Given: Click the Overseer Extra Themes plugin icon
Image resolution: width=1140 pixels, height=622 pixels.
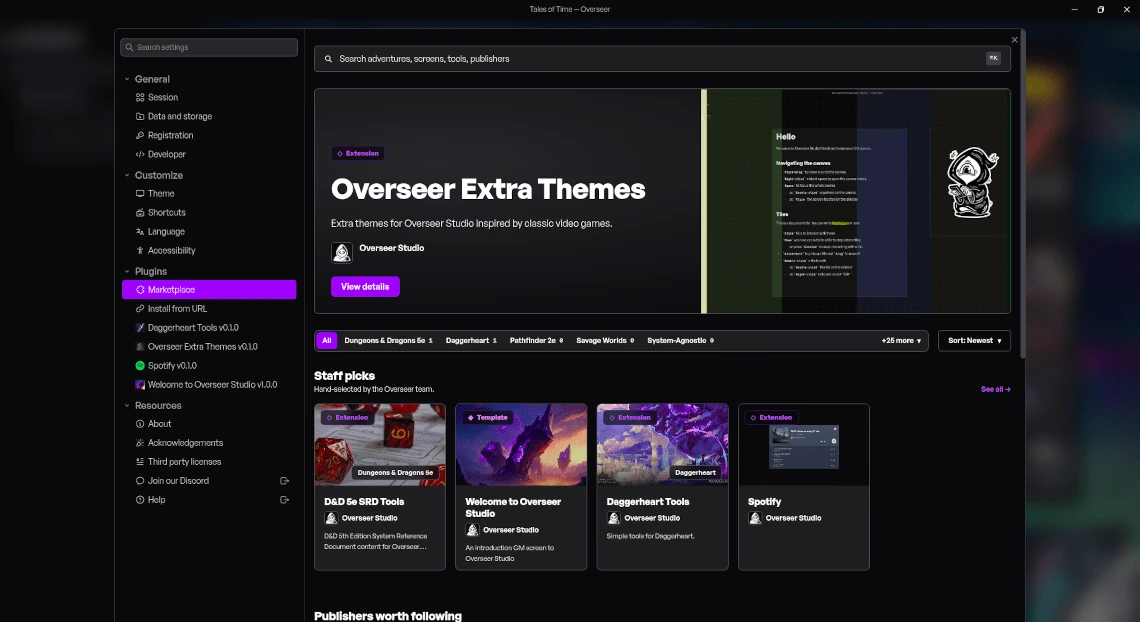Looking at the screenshot, I should [x=140, y=347].
